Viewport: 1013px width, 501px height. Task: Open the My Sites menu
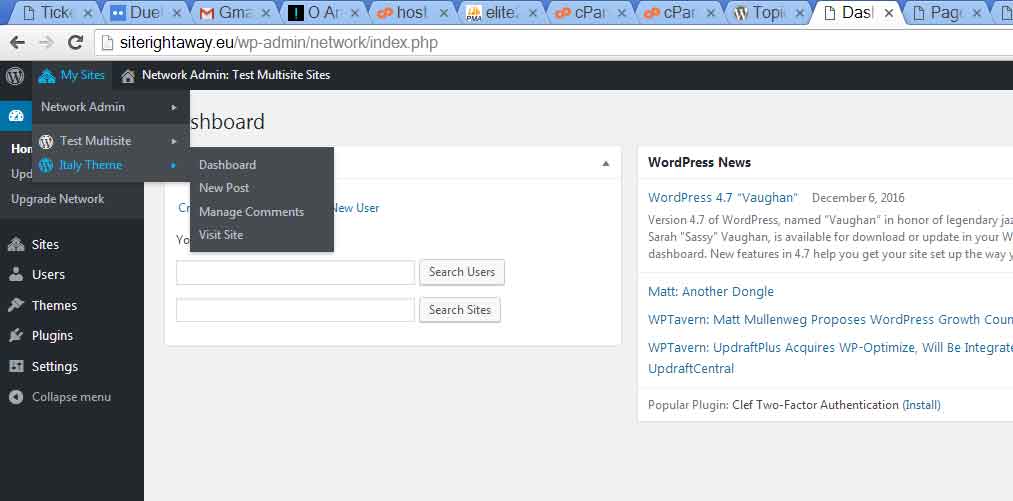click(x=71, y=76)
